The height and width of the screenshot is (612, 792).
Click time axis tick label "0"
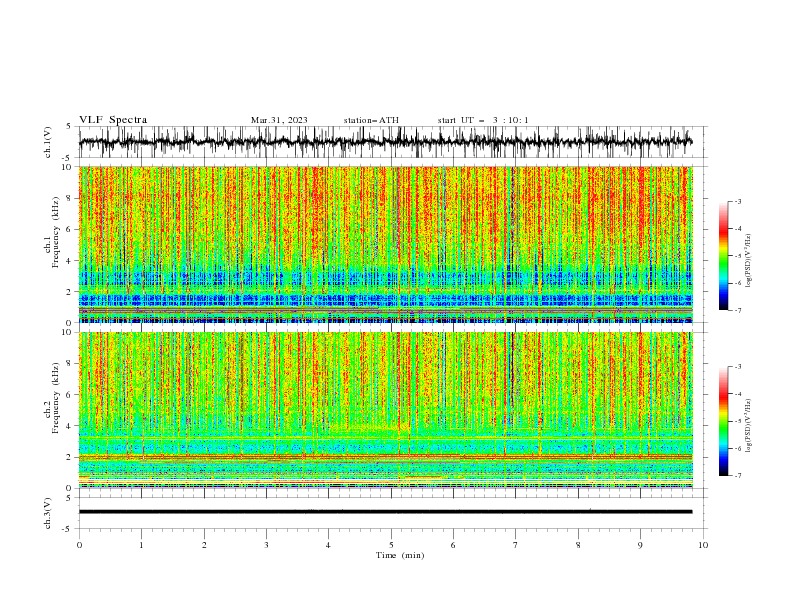click(79, 545)
